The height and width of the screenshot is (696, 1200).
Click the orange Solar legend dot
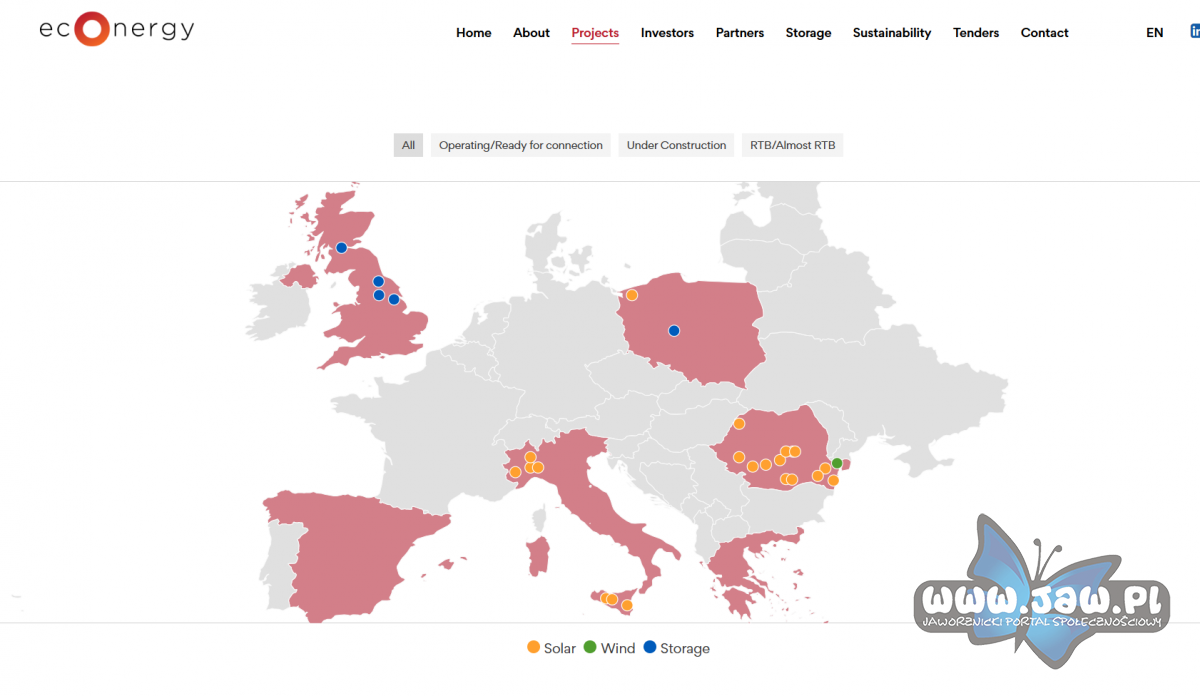tap(533, 647)
